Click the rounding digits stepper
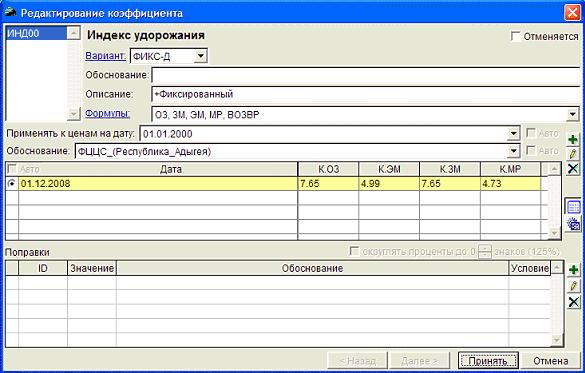585x373 pixels. click(x=485, y=251)
